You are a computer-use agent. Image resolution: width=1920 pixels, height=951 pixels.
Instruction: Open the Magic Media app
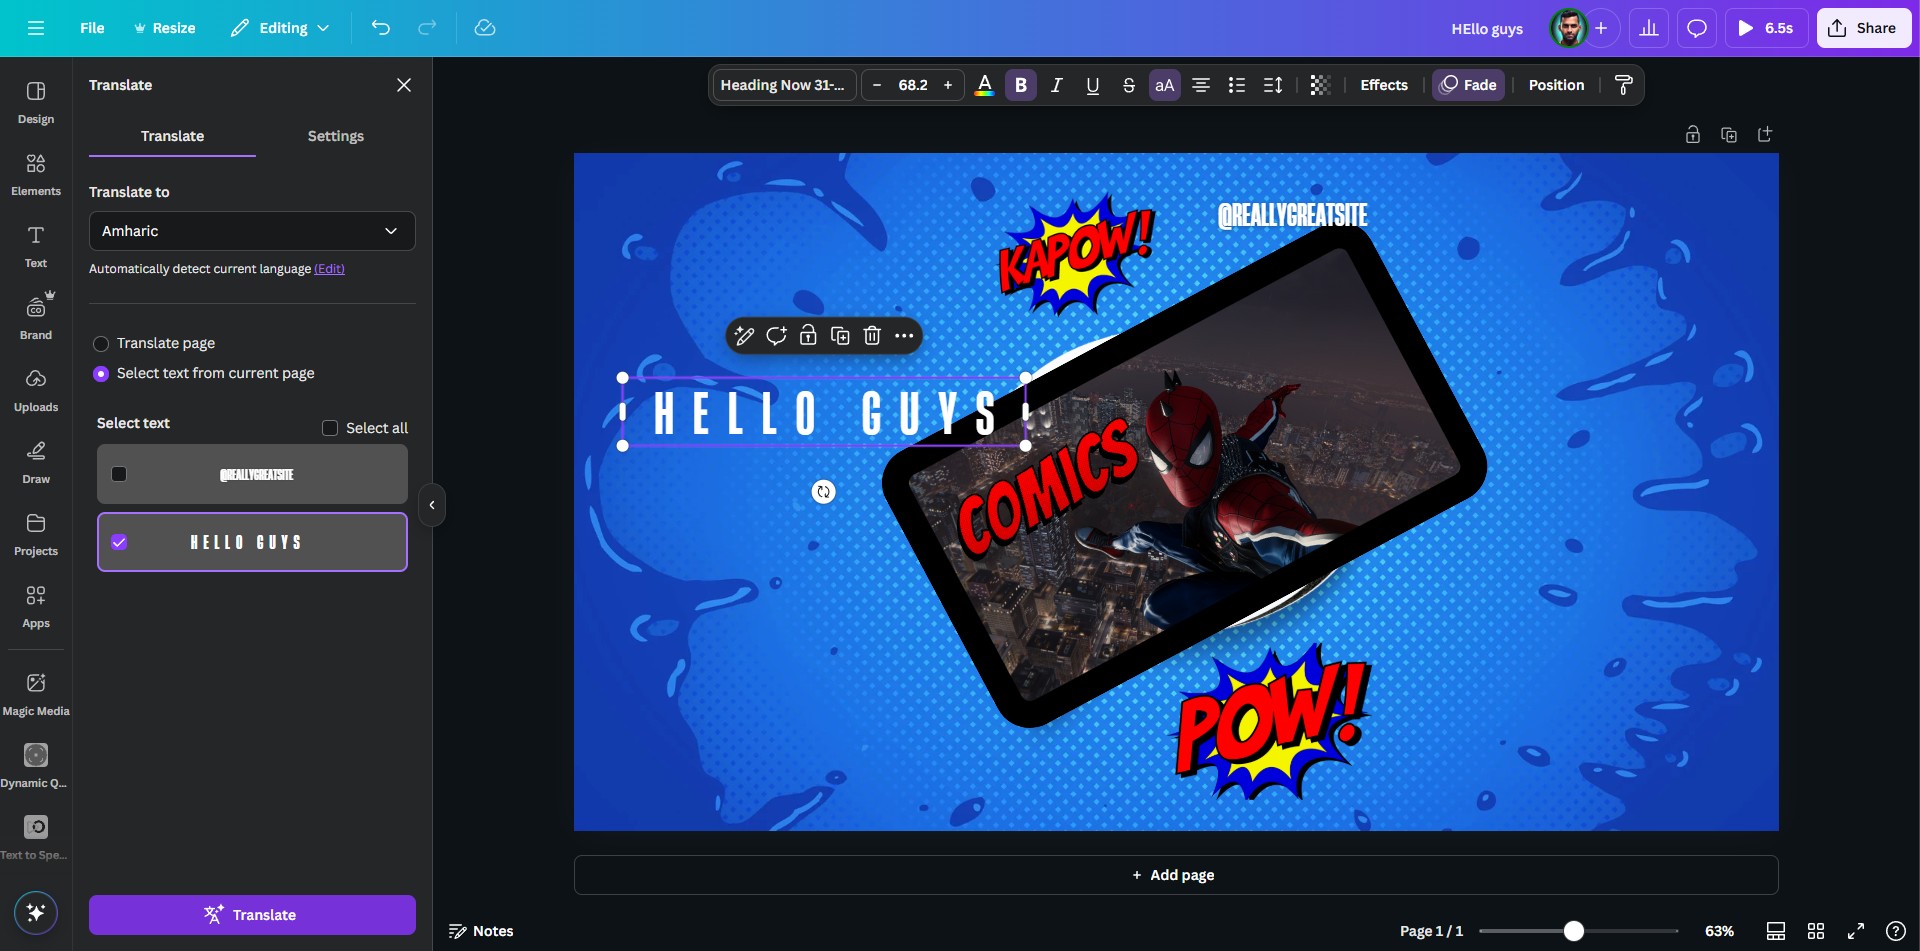36,694
